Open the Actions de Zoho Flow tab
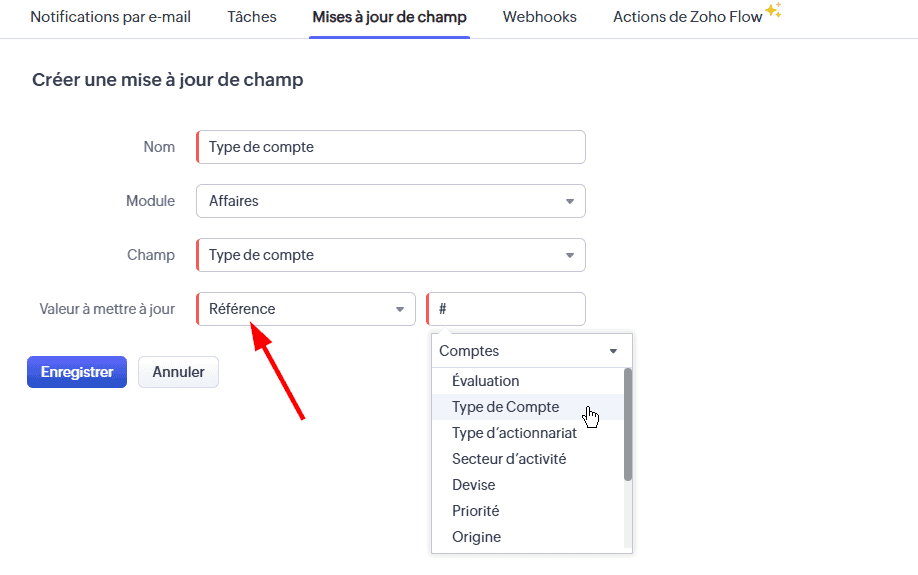Screen dimensions: 918x575 687,17
